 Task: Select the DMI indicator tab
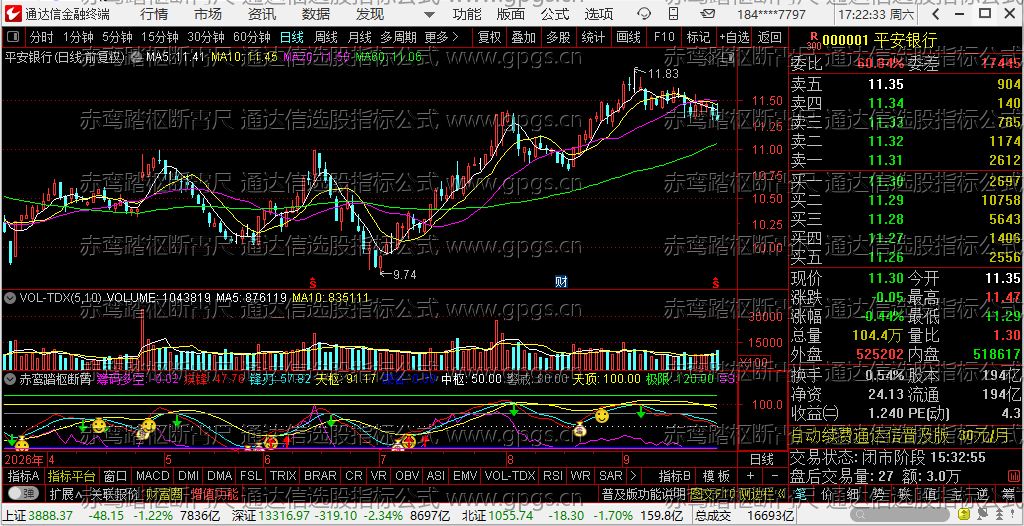189,476
